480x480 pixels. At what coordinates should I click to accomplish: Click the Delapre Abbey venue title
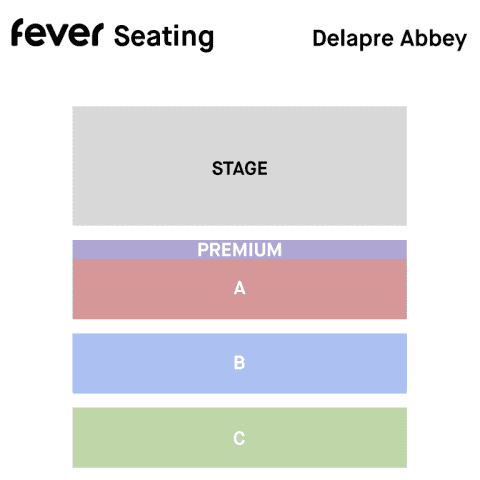pyautogui.click(x=390, y=39)
